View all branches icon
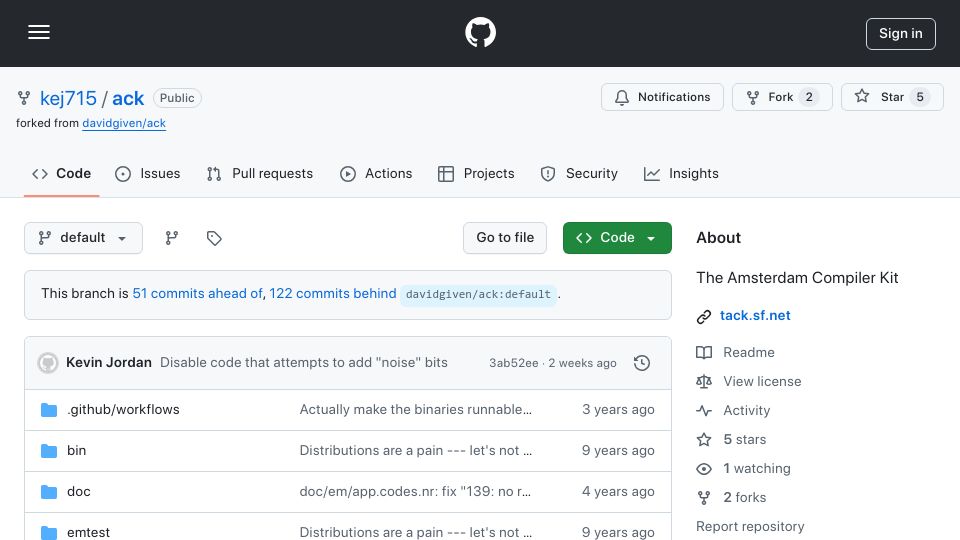This screenshot has height=540, width=960. click(x=172, y=238)
